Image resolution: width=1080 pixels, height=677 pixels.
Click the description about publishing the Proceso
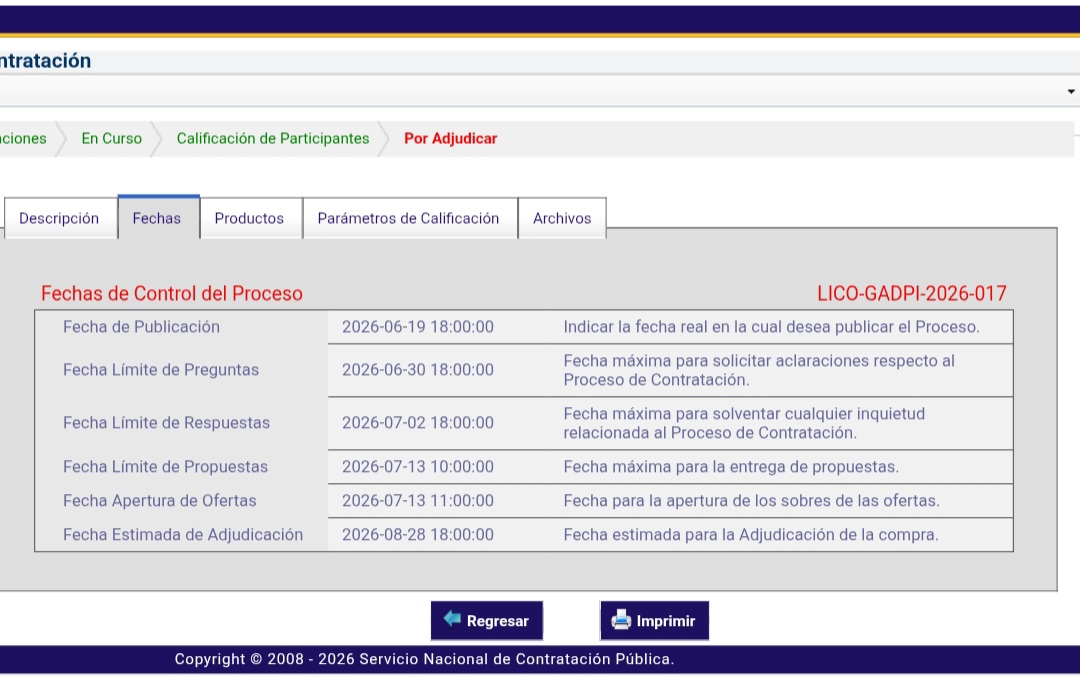pyautogui.click(x=771, y=326)
